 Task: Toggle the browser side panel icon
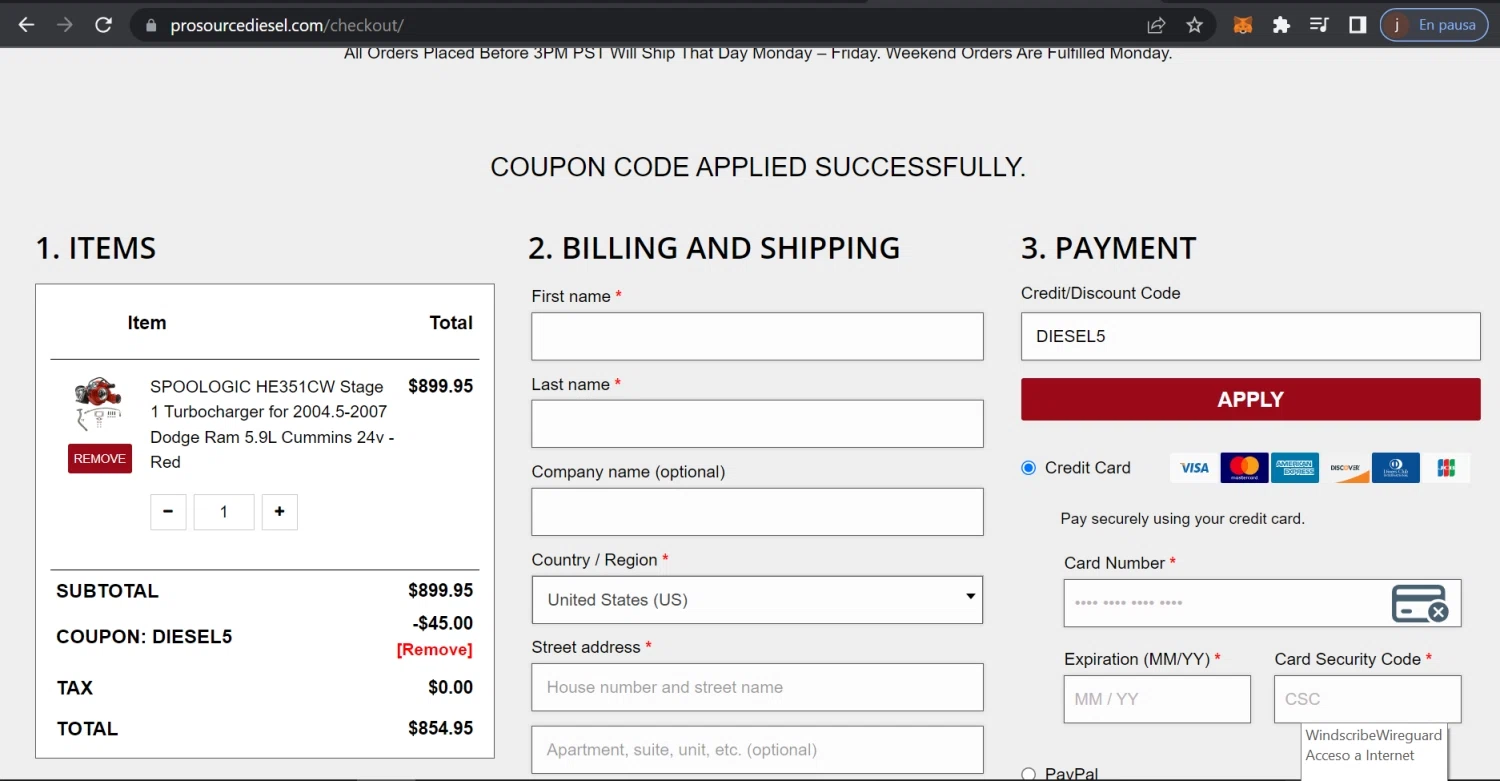click(x=1357, y=25)
